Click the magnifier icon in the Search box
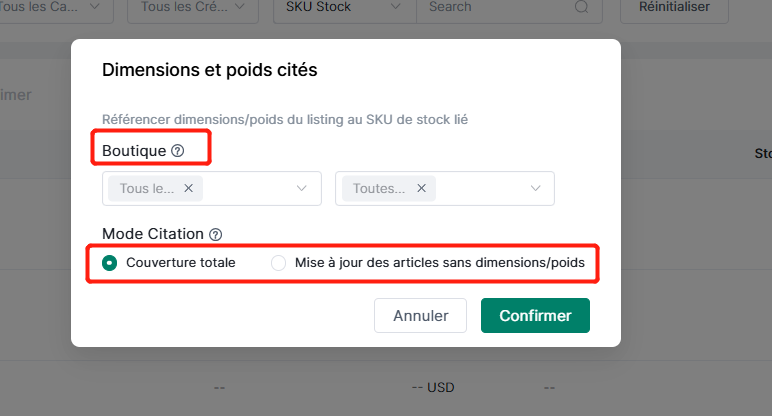 581,7
